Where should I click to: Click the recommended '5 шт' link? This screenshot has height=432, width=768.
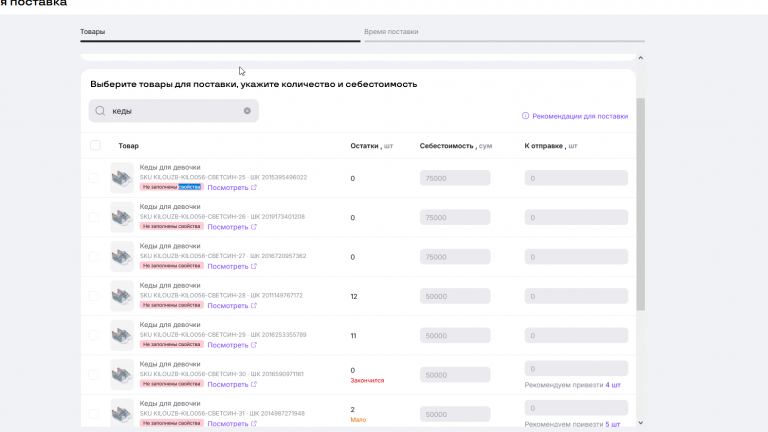(x=613, y=424)
